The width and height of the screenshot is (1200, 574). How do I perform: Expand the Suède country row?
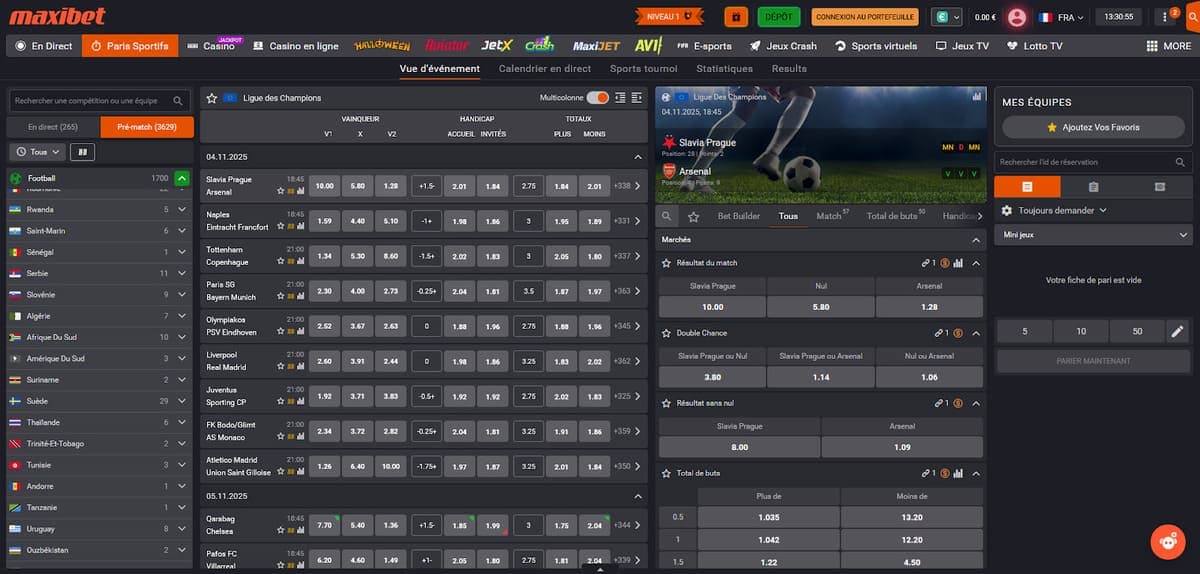click(x=181, y=401)
